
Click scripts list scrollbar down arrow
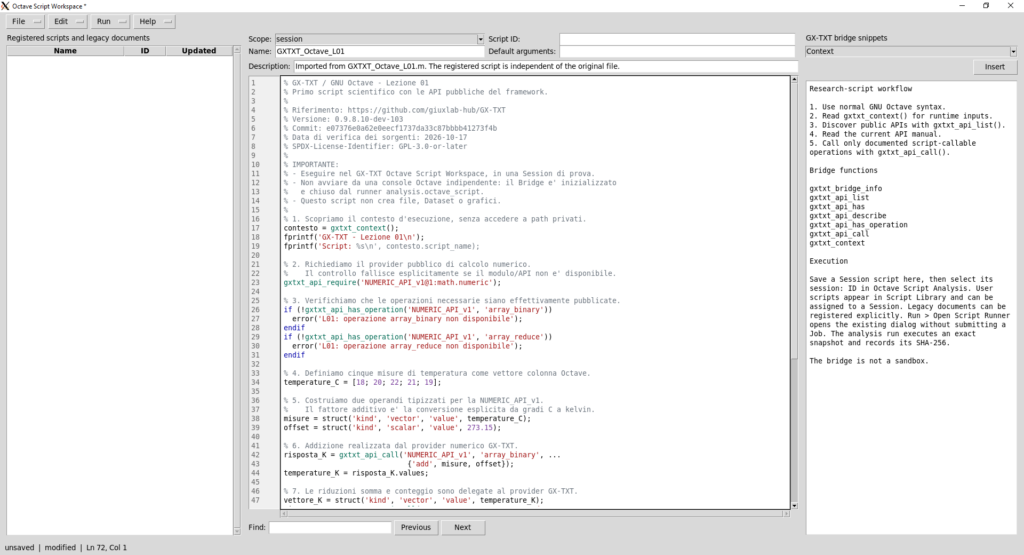[x=236, y=531]
